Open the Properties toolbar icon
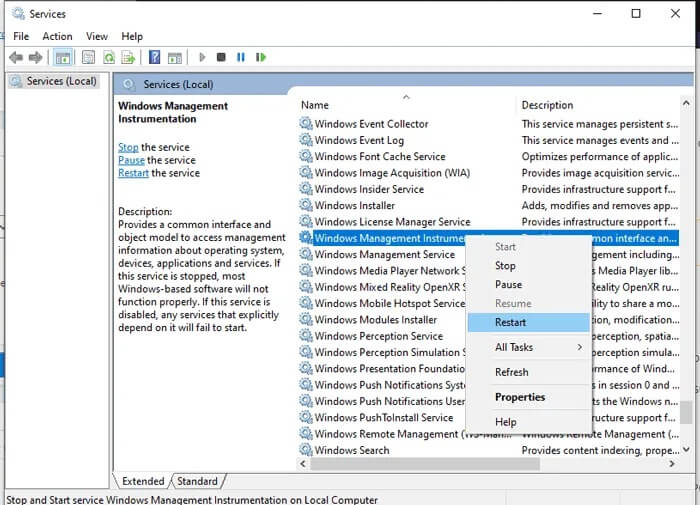This screenshot has width=700, height=505. click(x=88, y=57)
